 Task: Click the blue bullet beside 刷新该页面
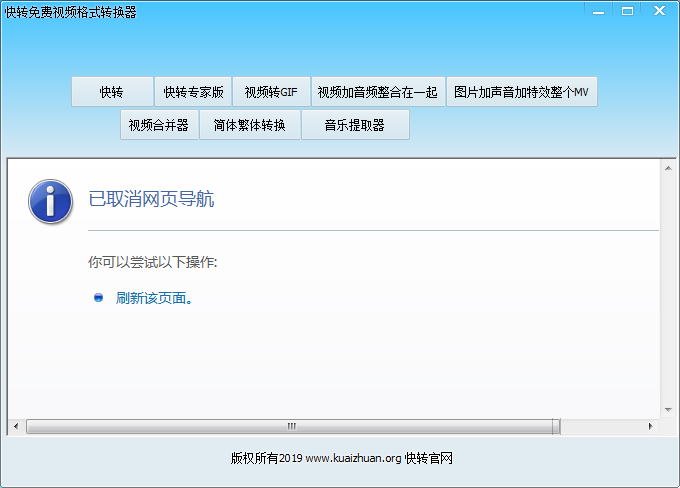click(98, 298)
